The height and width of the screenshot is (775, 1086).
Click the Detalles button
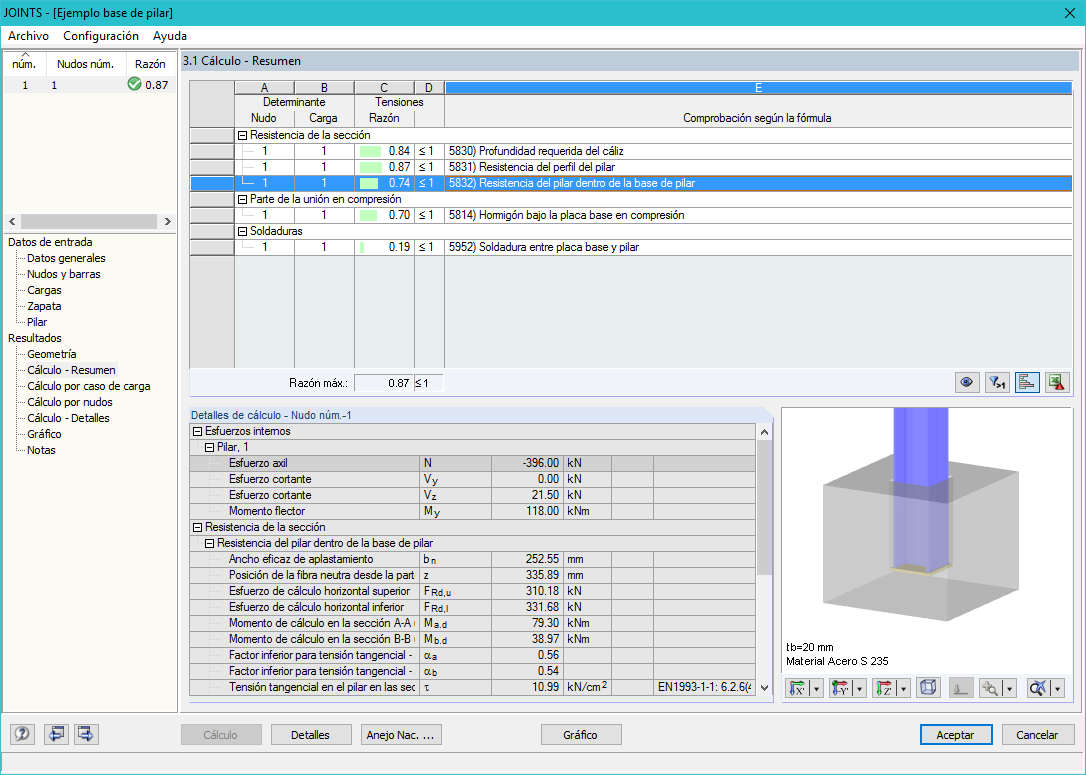(x=310, y=735)
